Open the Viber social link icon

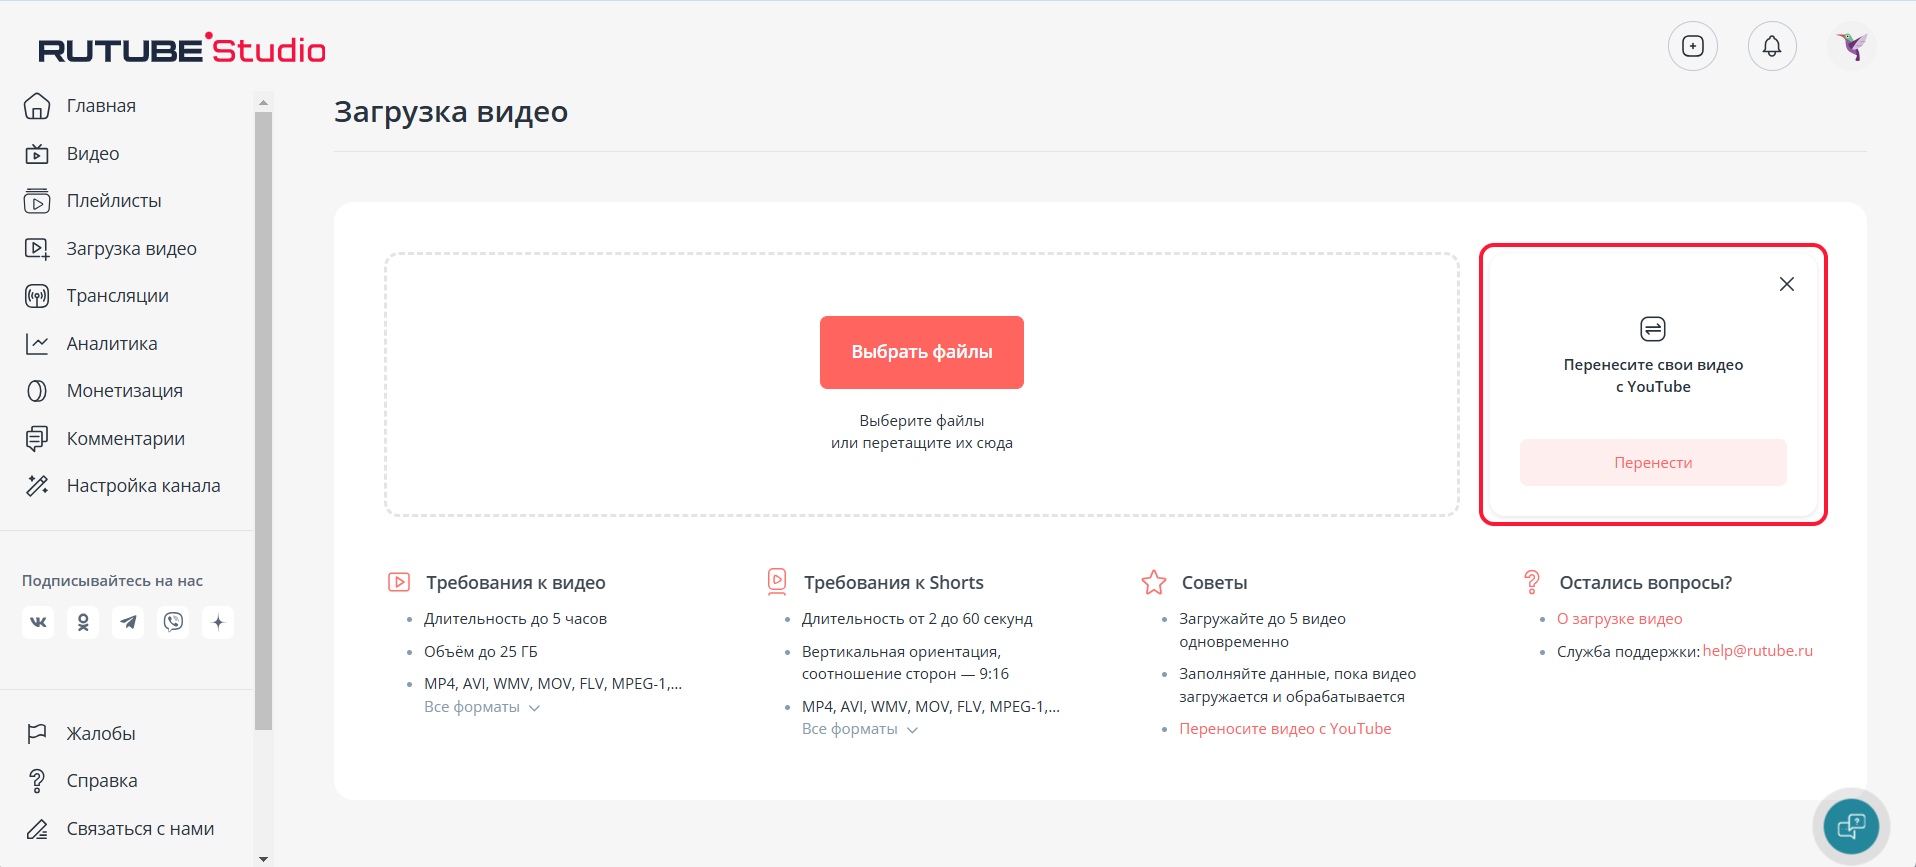(x=173, y=622)
